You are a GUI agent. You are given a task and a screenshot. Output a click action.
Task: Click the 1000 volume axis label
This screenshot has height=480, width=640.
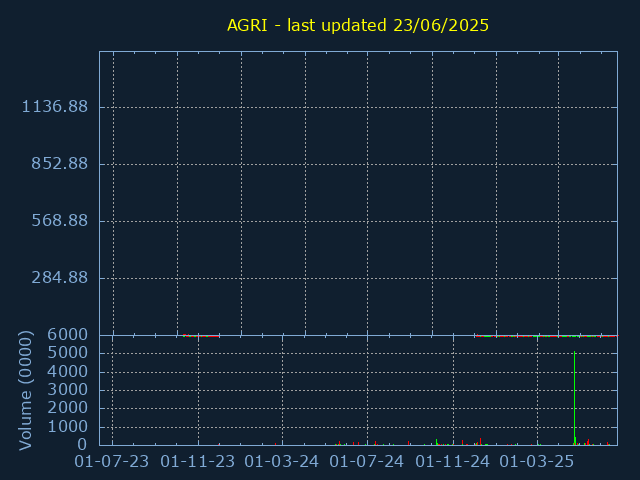(67, 427)
